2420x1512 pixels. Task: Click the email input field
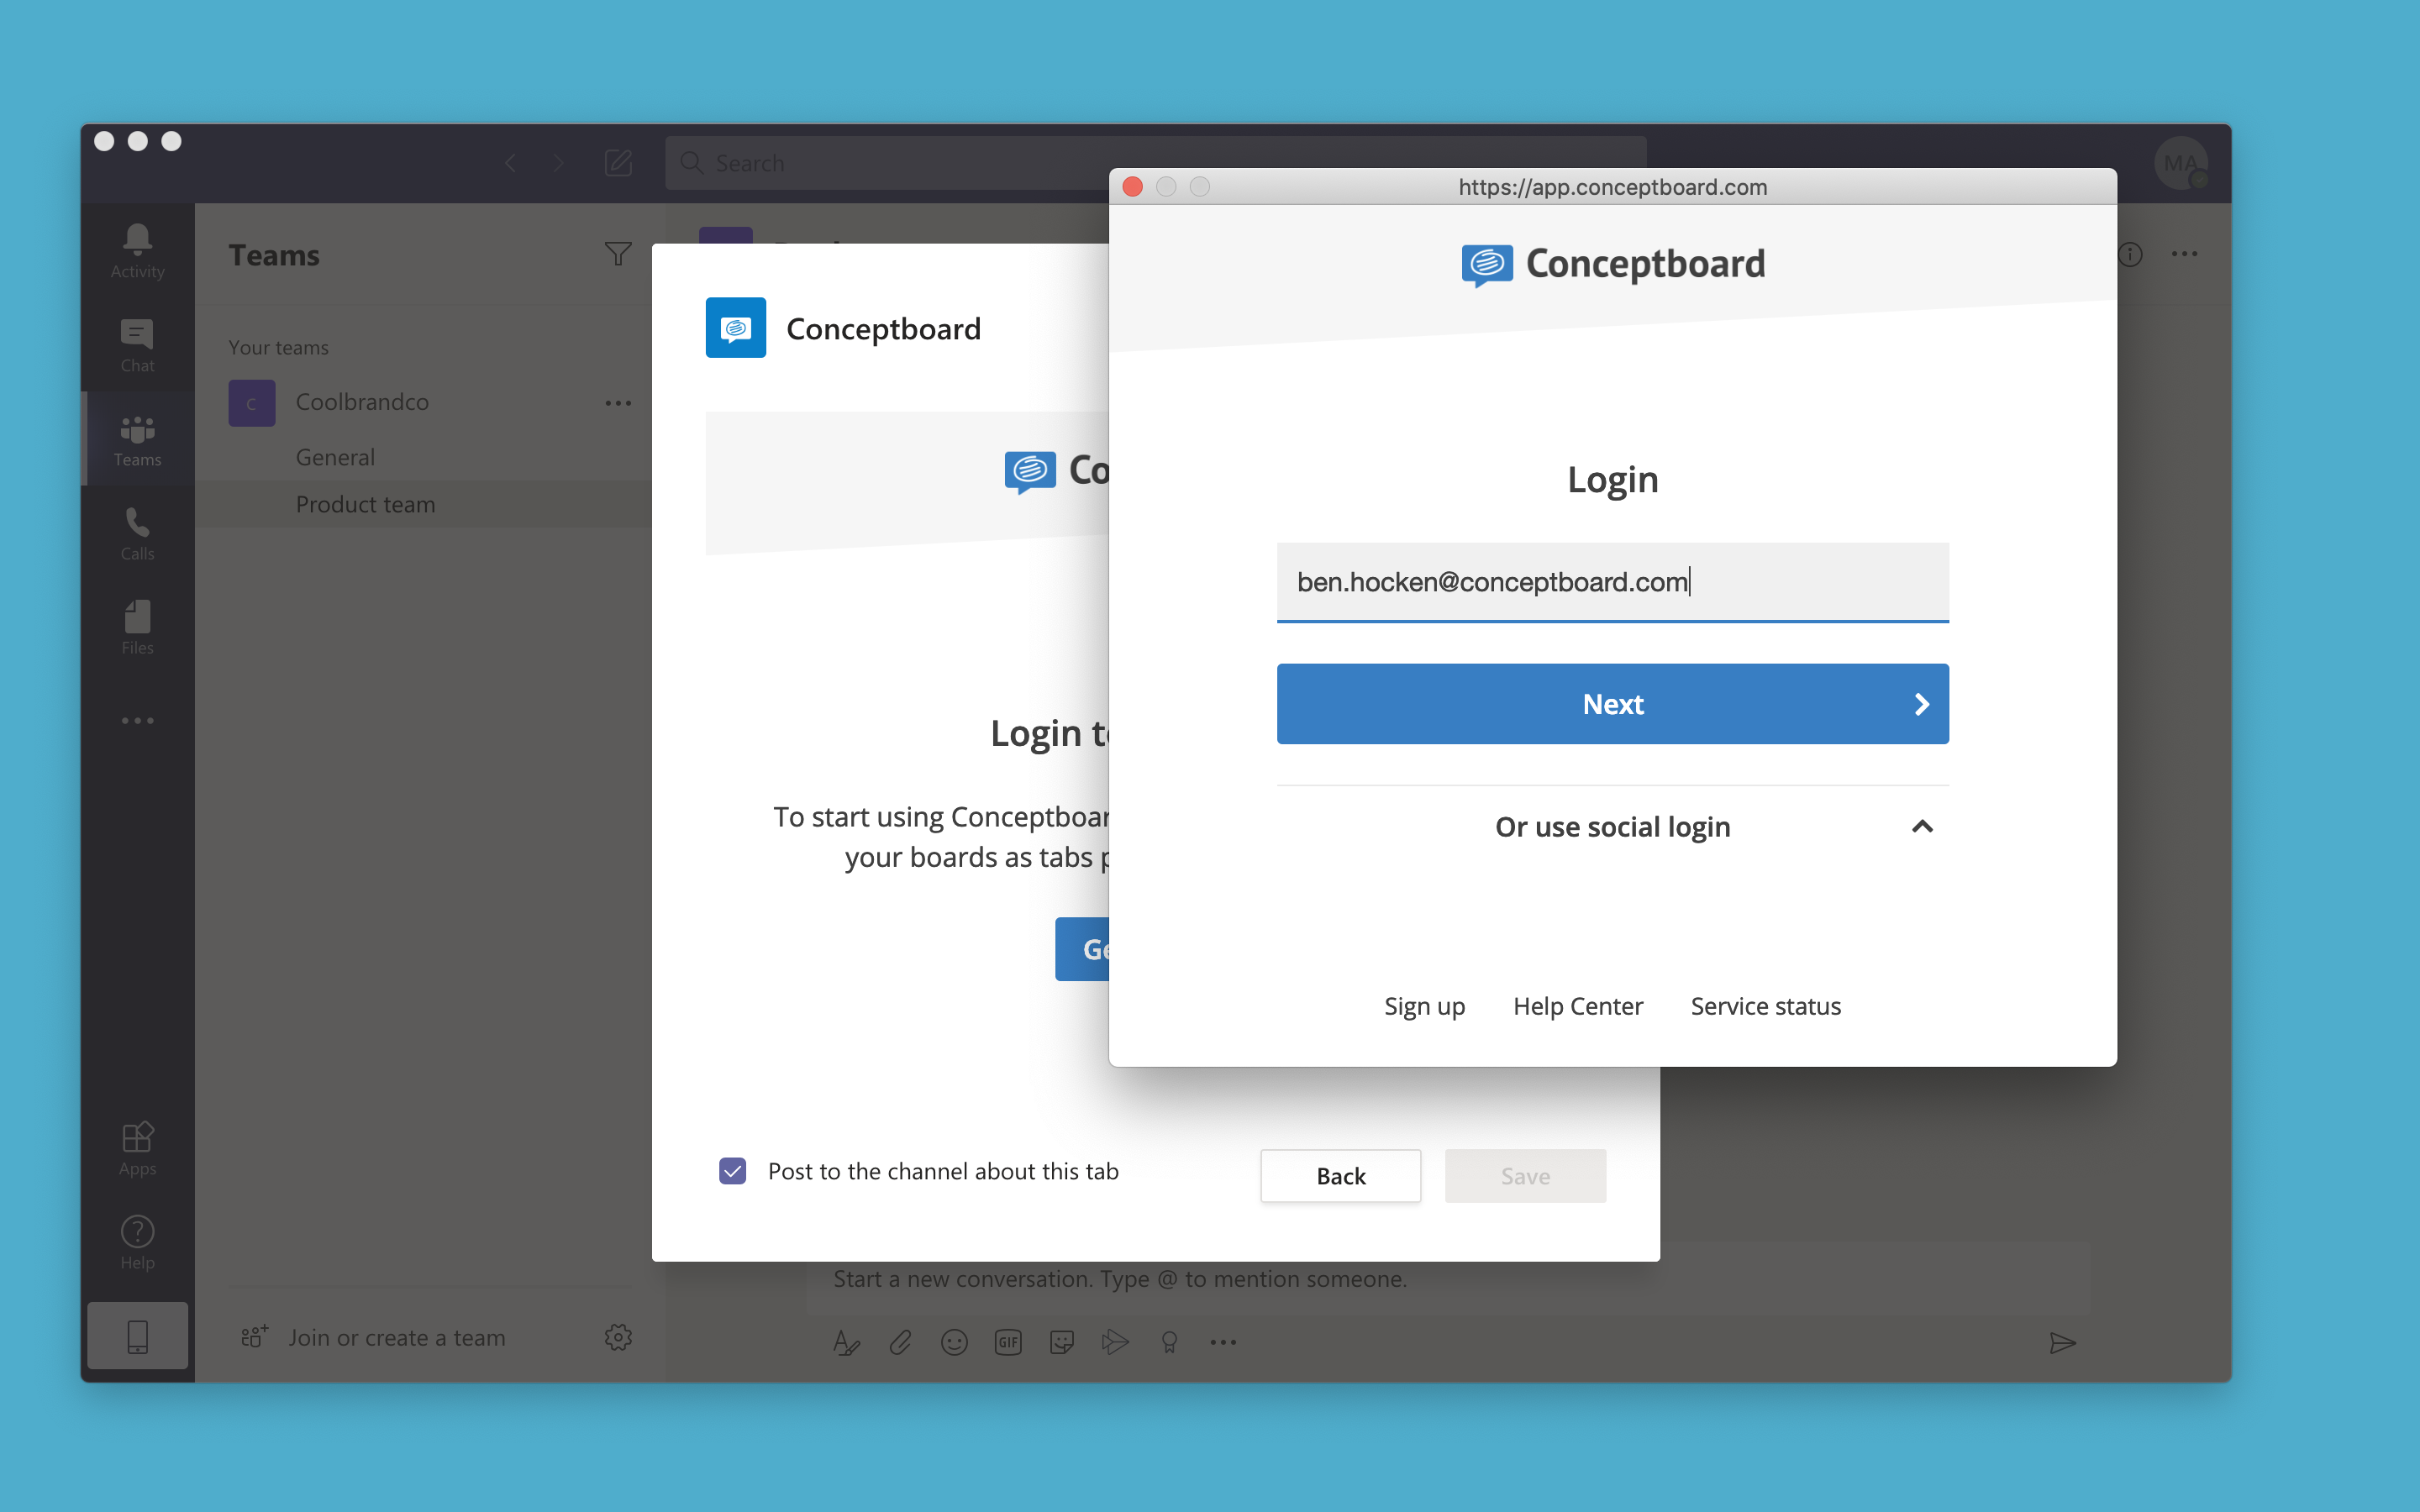pos(1612,580)
